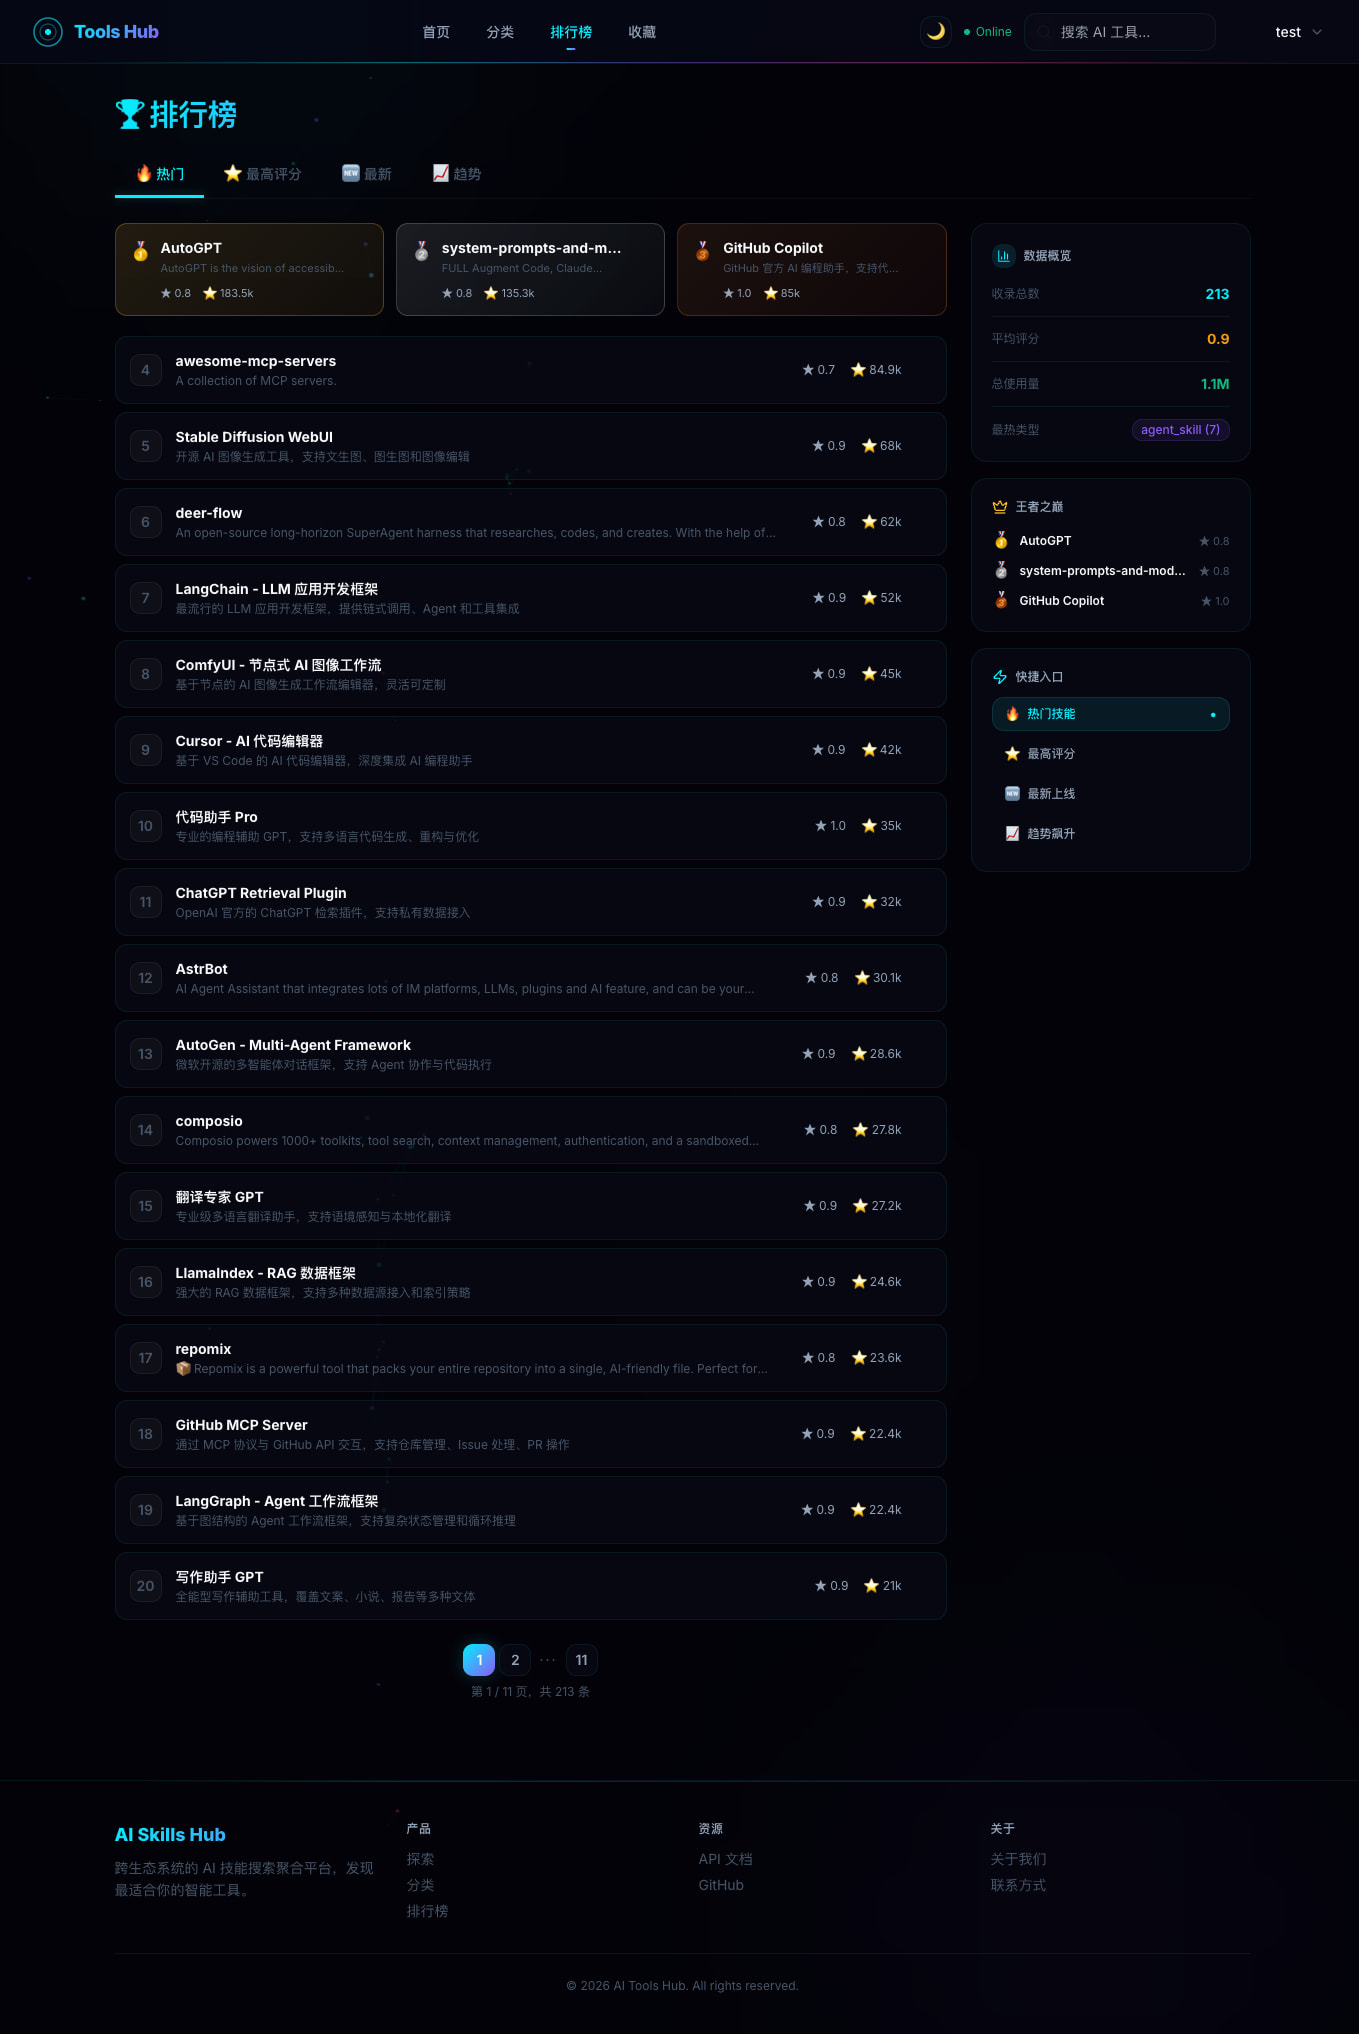The width and height of the screenshot is (1359, 2034).
Task: Click the agent_skill (7) tag
Action: pos(1180,430)
